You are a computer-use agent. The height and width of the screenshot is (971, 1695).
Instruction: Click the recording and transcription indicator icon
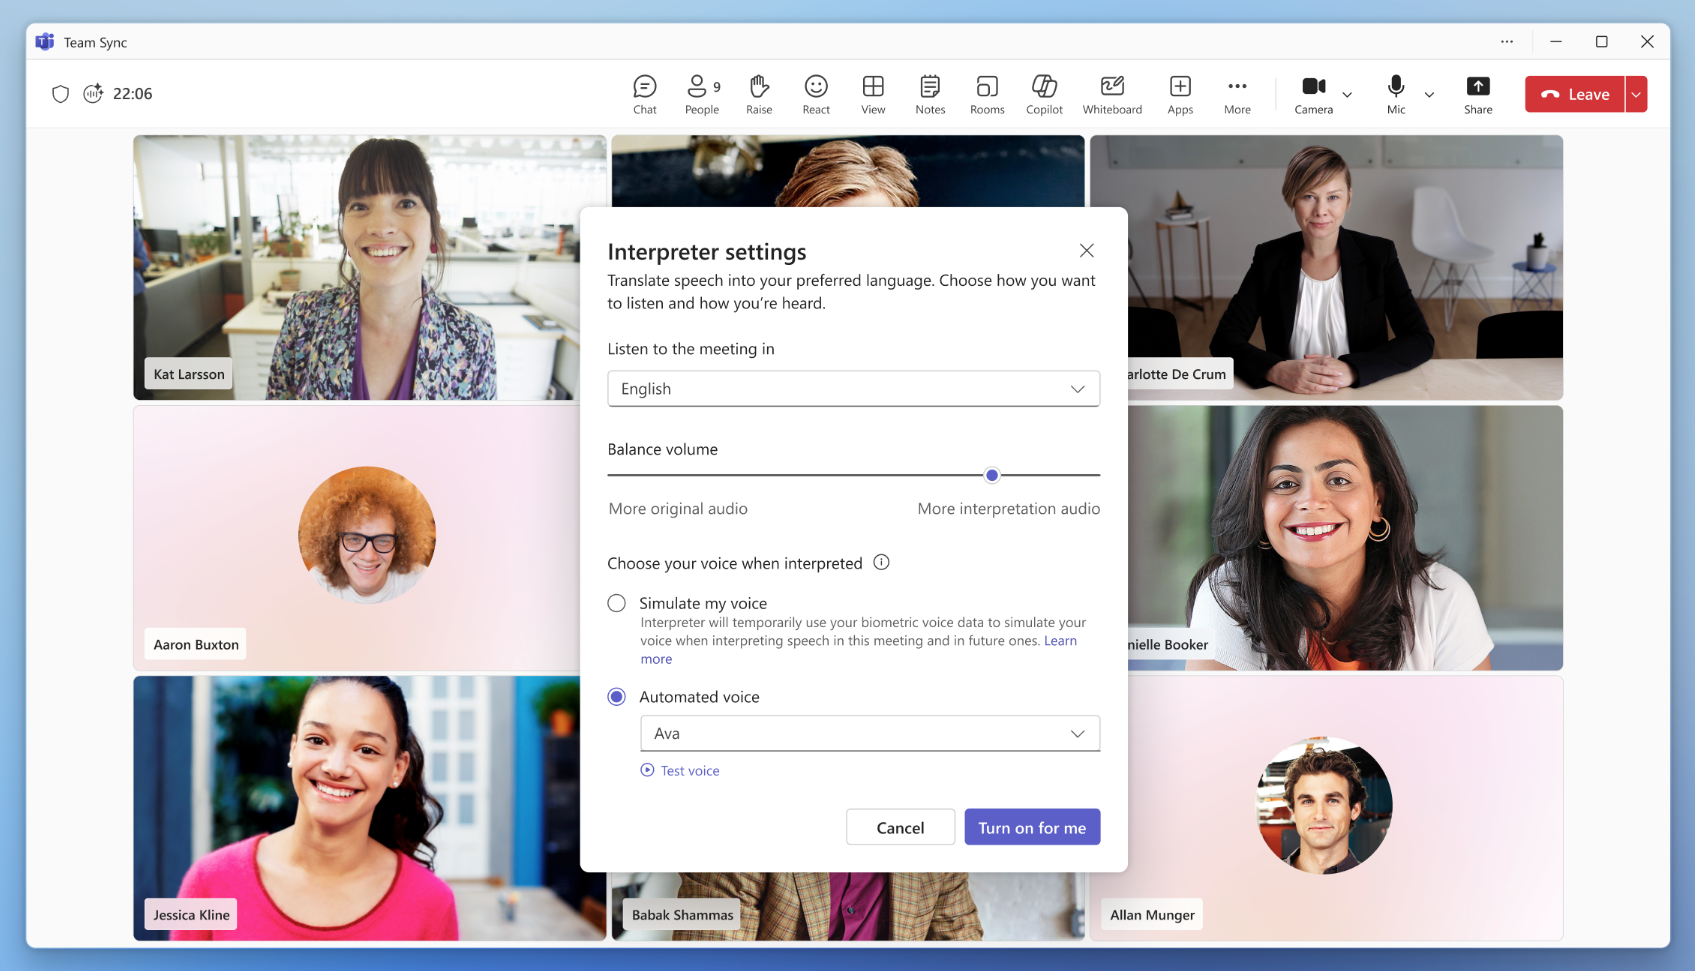click(x=93, y=93)
